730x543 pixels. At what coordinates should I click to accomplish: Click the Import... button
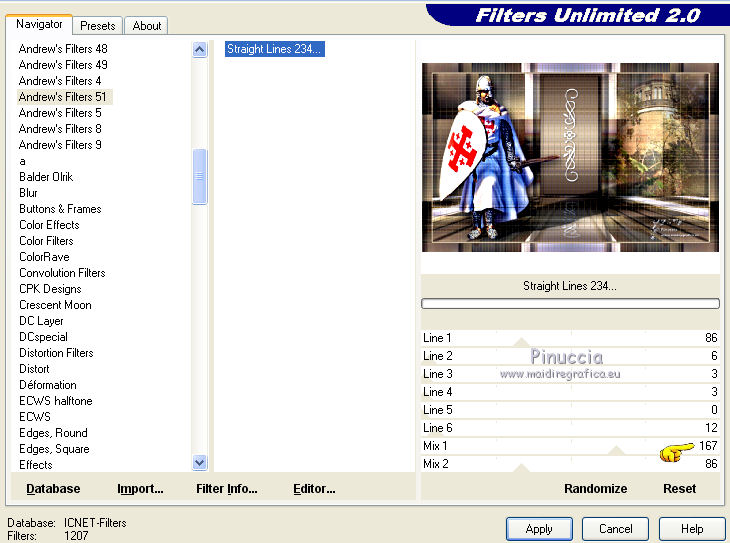[140, 489]
